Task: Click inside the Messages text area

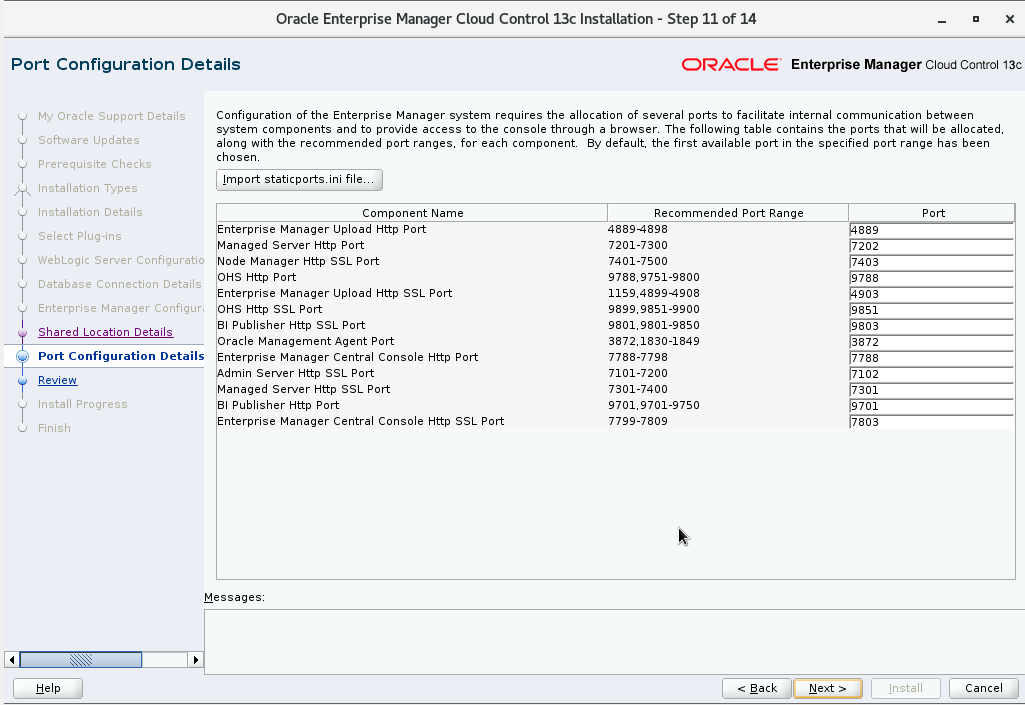Action: [x=614, y=642]
